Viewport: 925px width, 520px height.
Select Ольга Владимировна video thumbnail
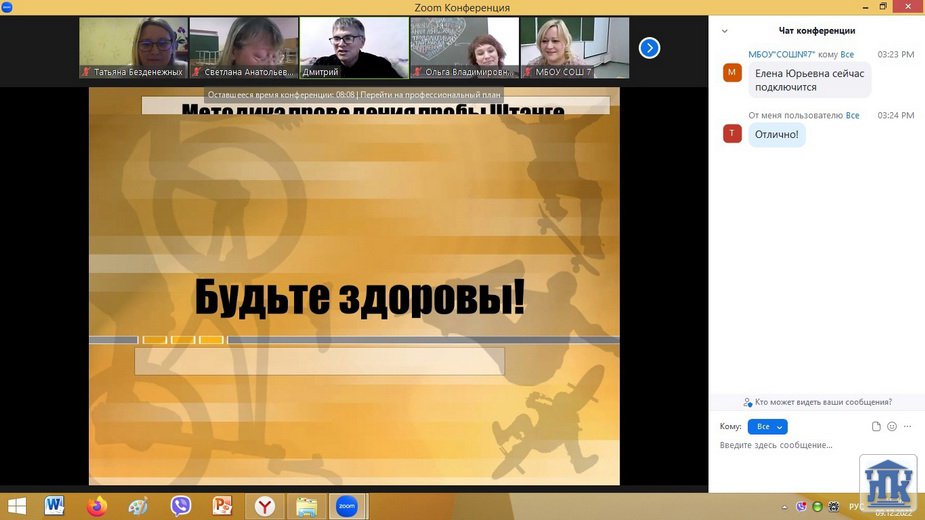(464, 47)
